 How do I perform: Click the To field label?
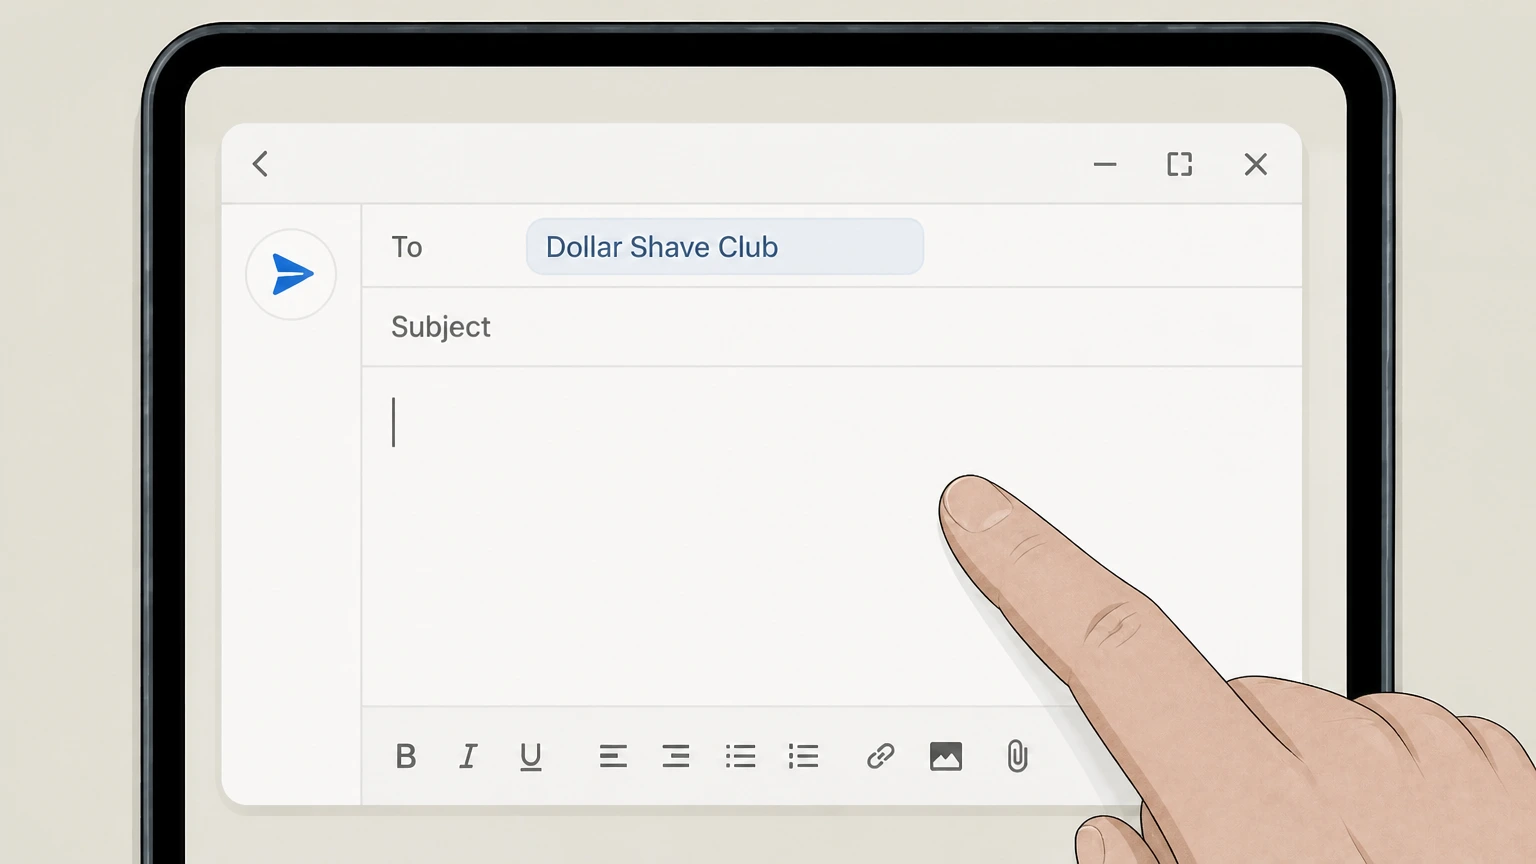tap(407, 247)
